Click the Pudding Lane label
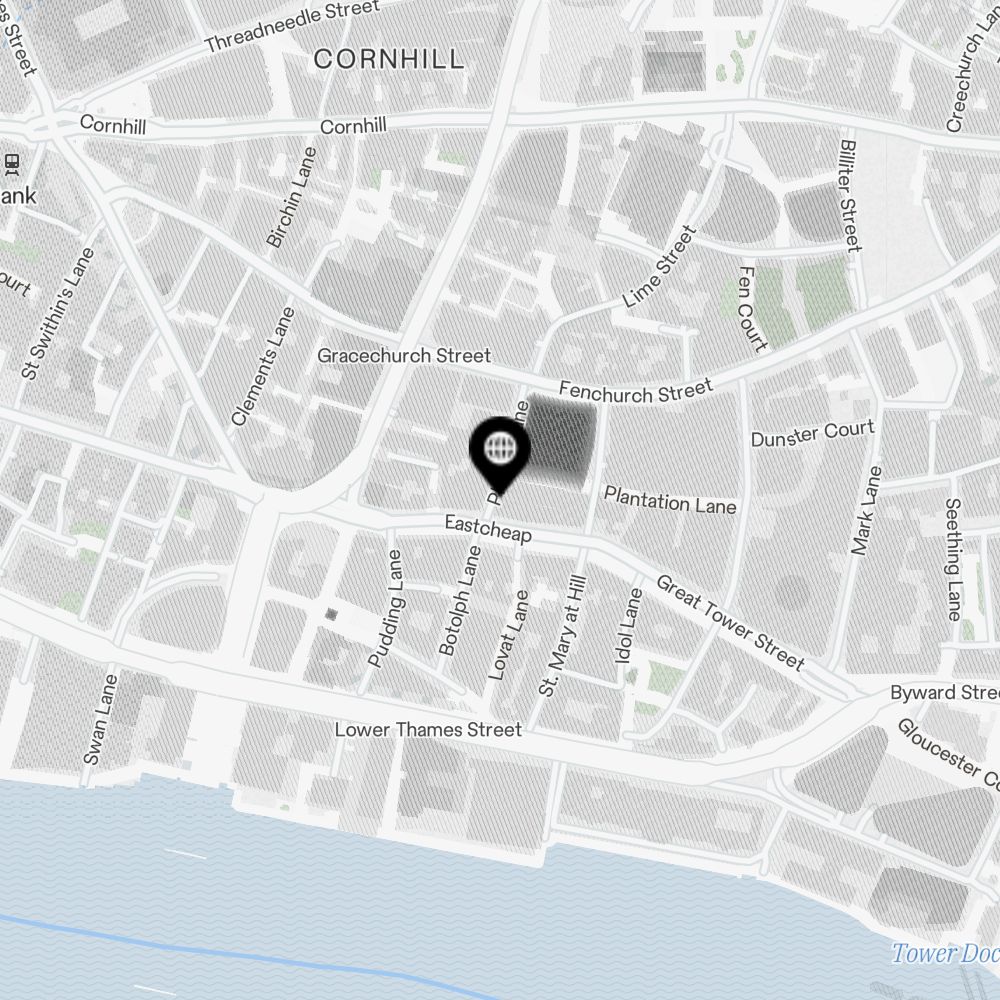 [386, 608]
